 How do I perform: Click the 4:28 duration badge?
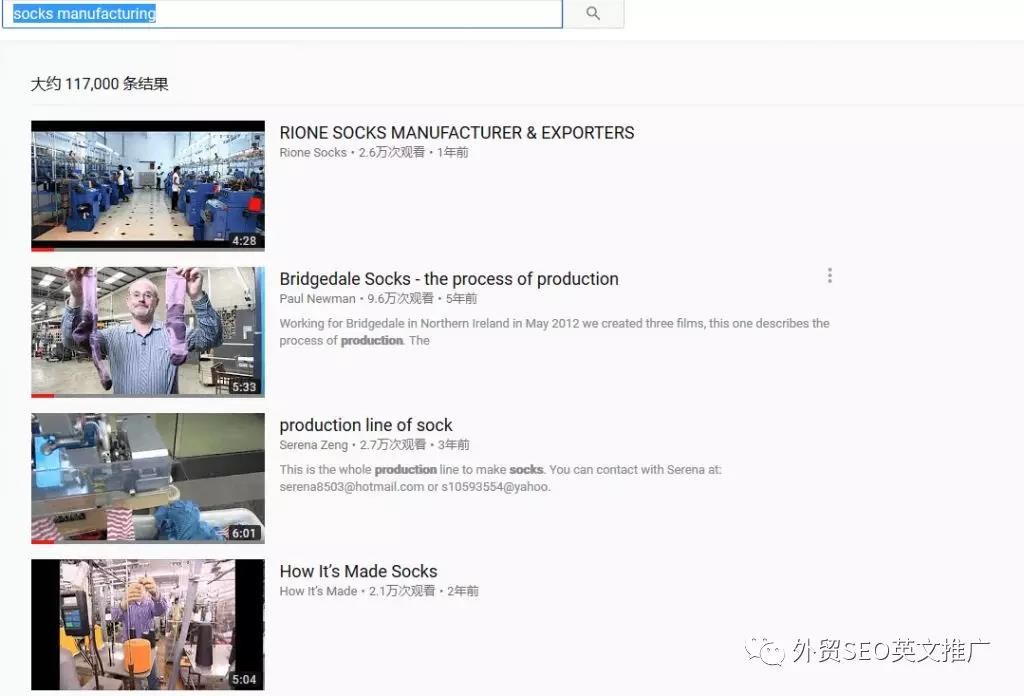click(244, 241)
